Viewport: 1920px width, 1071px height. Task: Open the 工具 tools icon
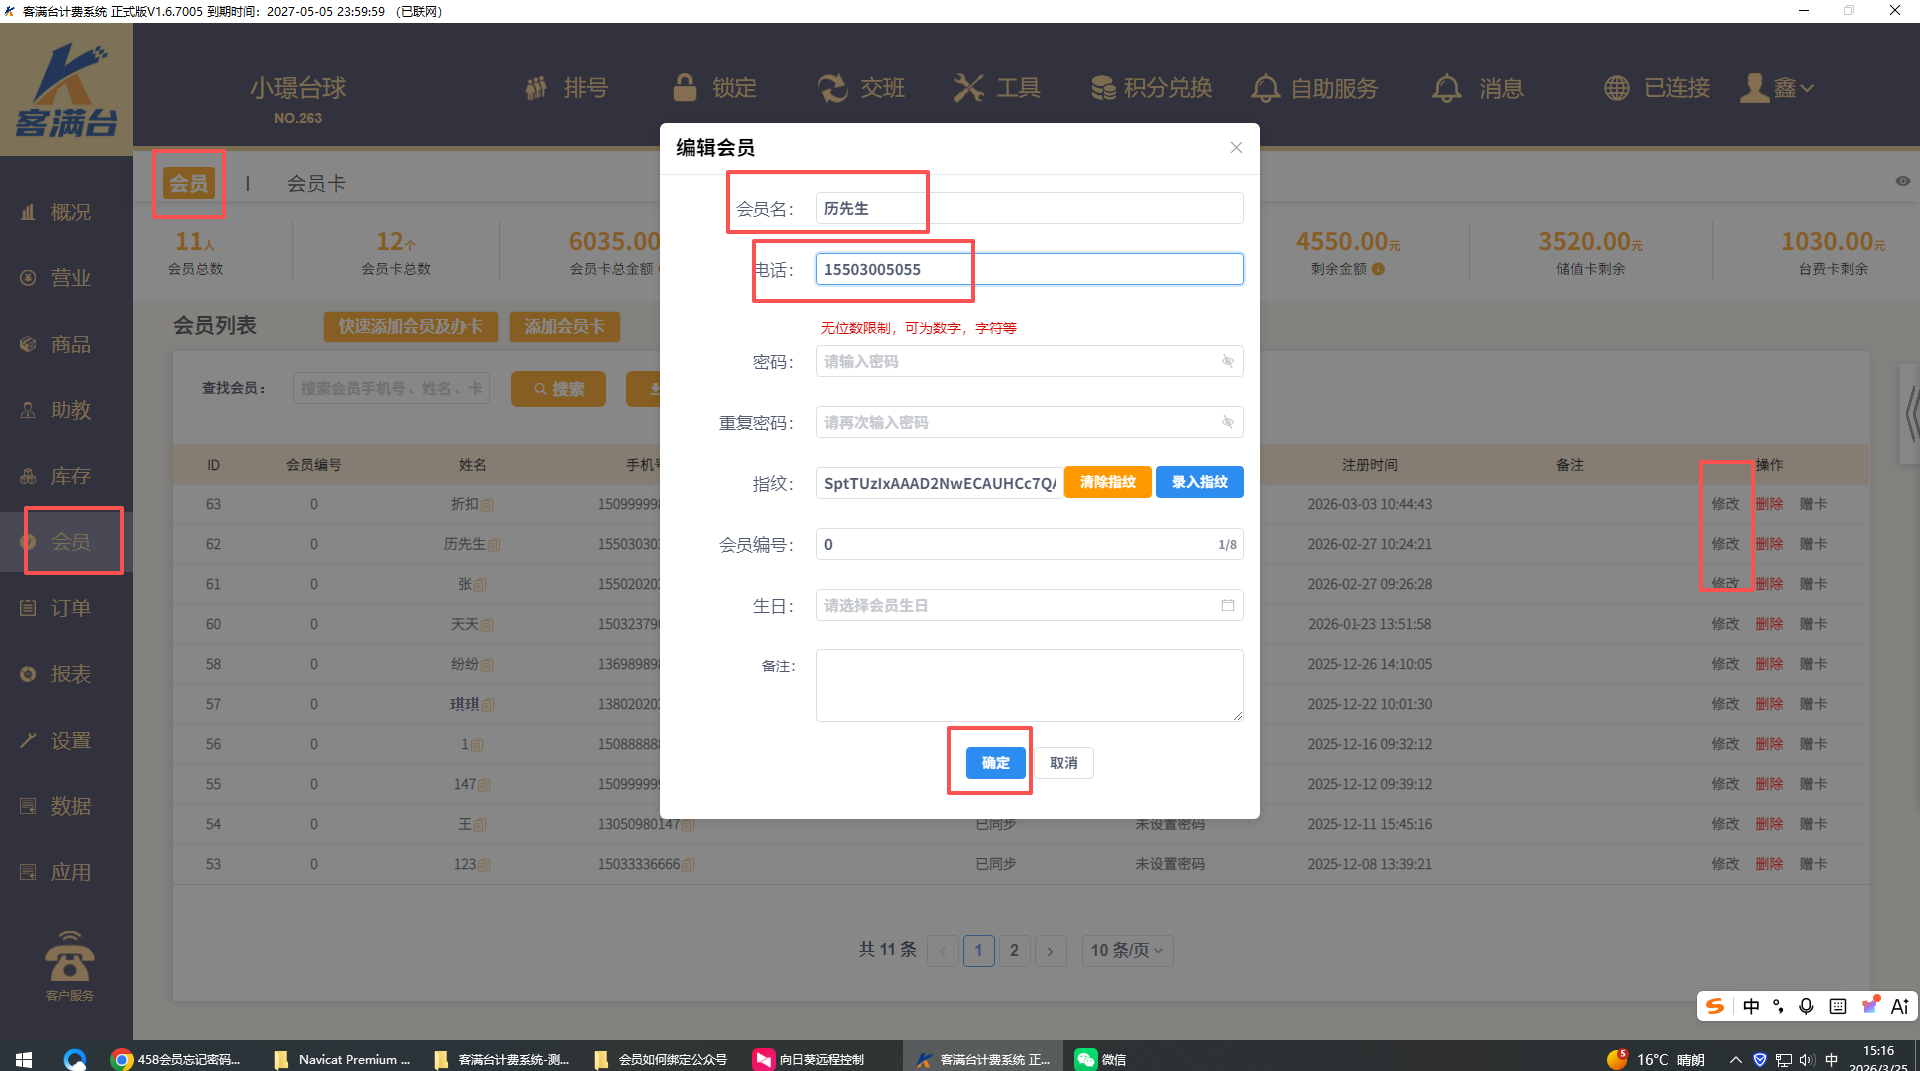click(x=968, y=88)
